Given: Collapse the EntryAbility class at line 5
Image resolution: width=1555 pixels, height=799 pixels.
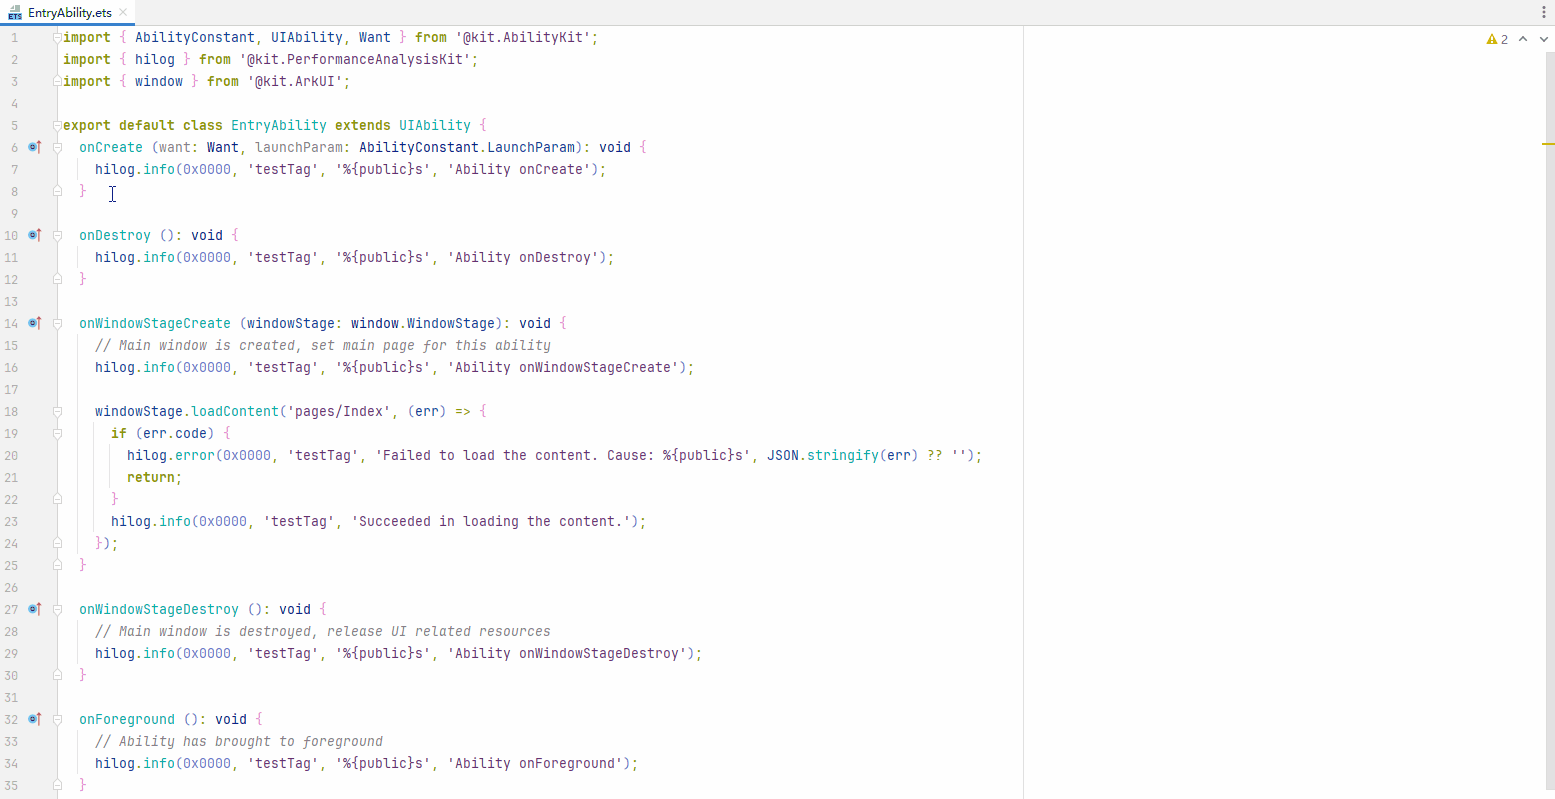Looking at the screenshot, I should (58, 125).
